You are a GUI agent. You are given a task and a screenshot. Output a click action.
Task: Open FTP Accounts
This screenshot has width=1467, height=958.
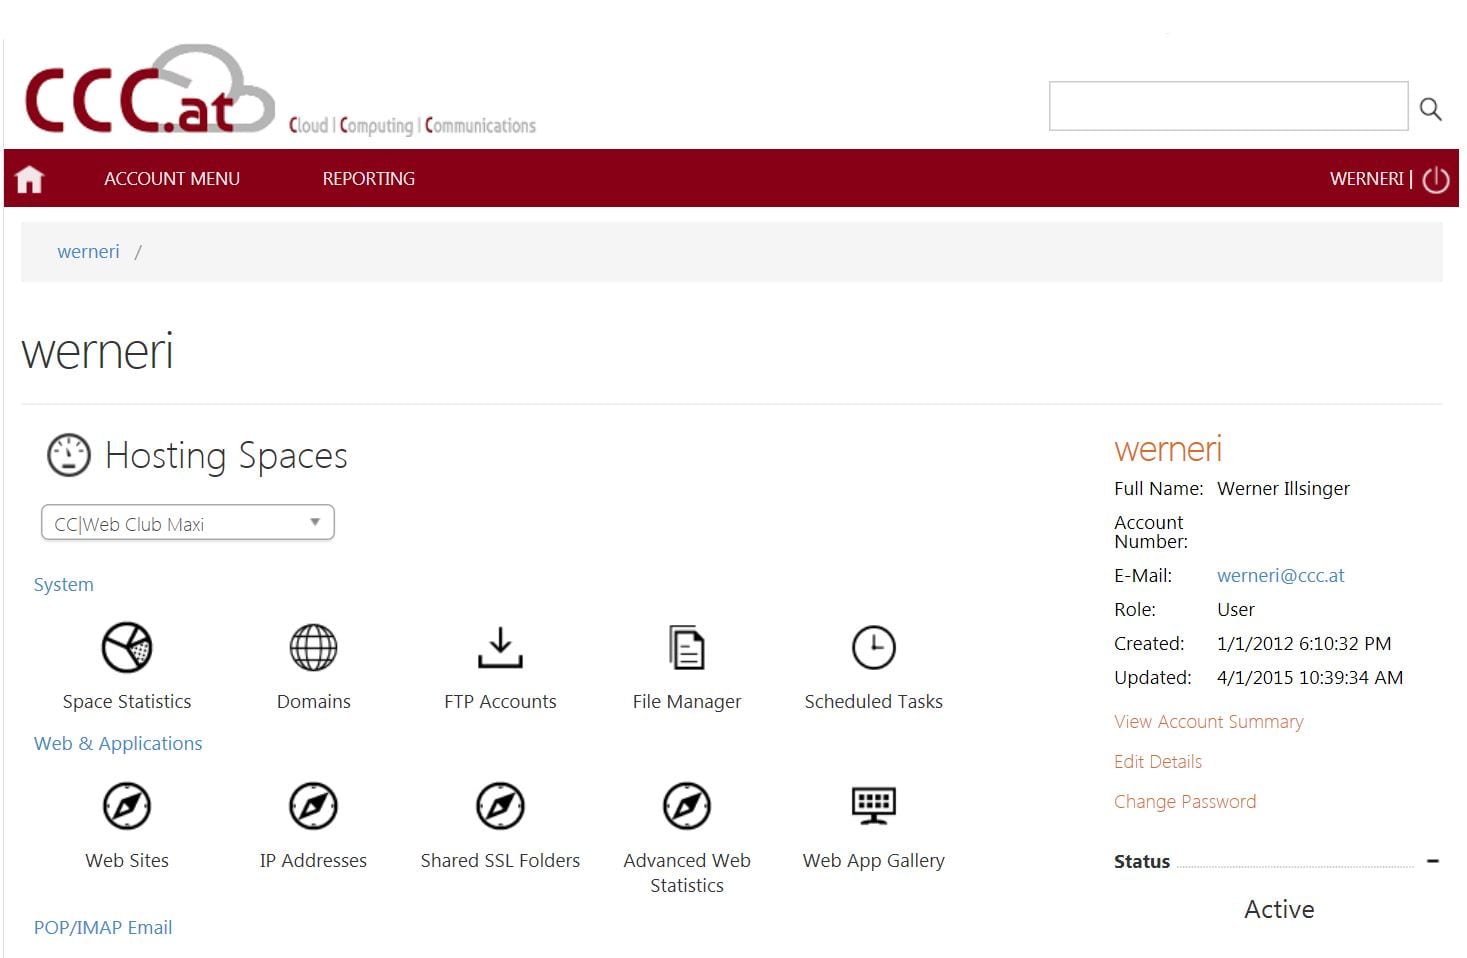499,665
